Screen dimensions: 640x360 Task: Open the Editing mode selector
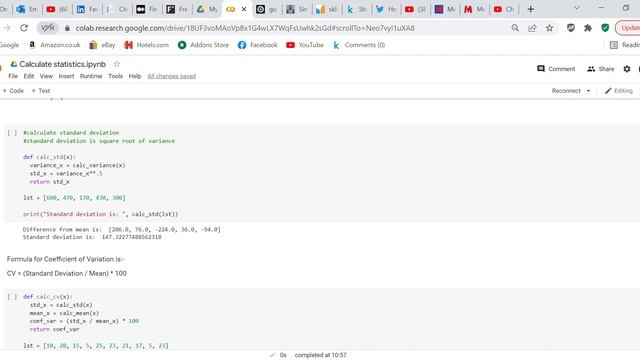(619, 91)
